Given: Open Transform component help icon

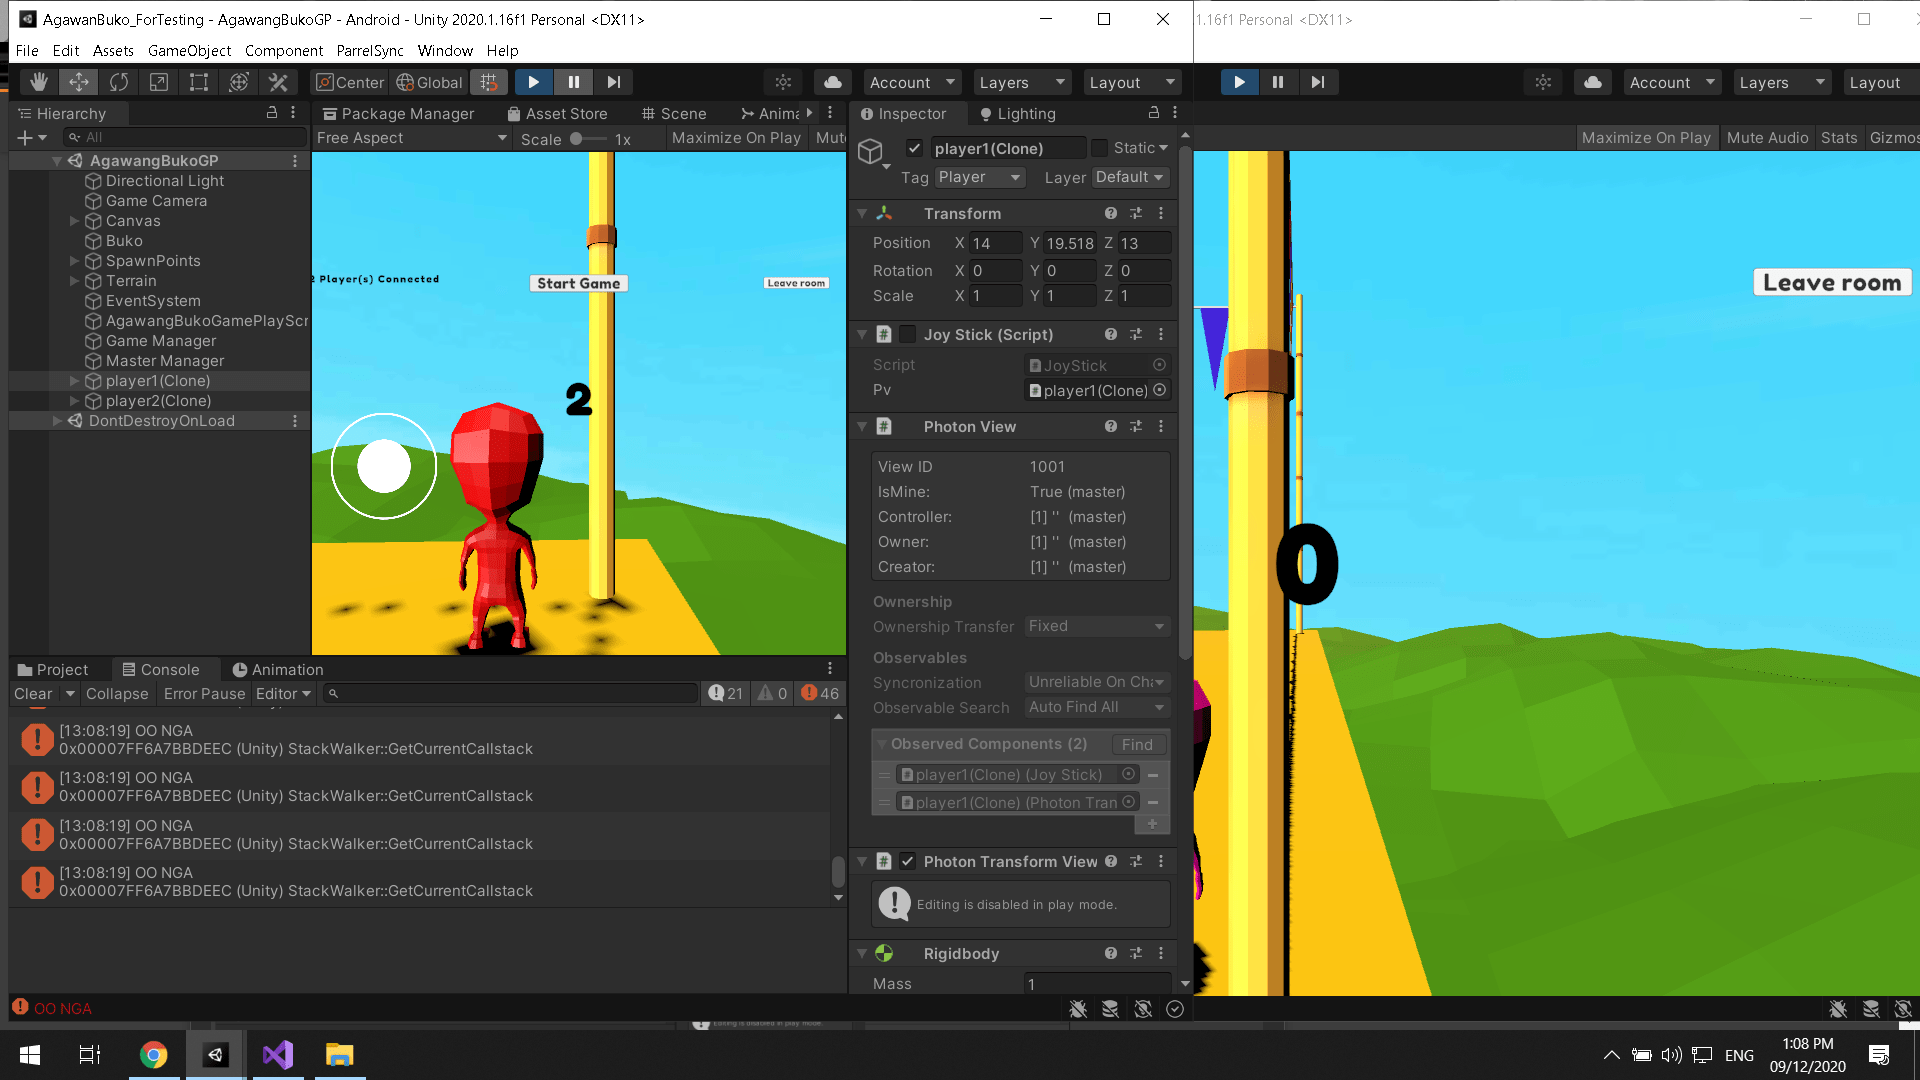Looking at the screenshot, I should click(1110, 213).
